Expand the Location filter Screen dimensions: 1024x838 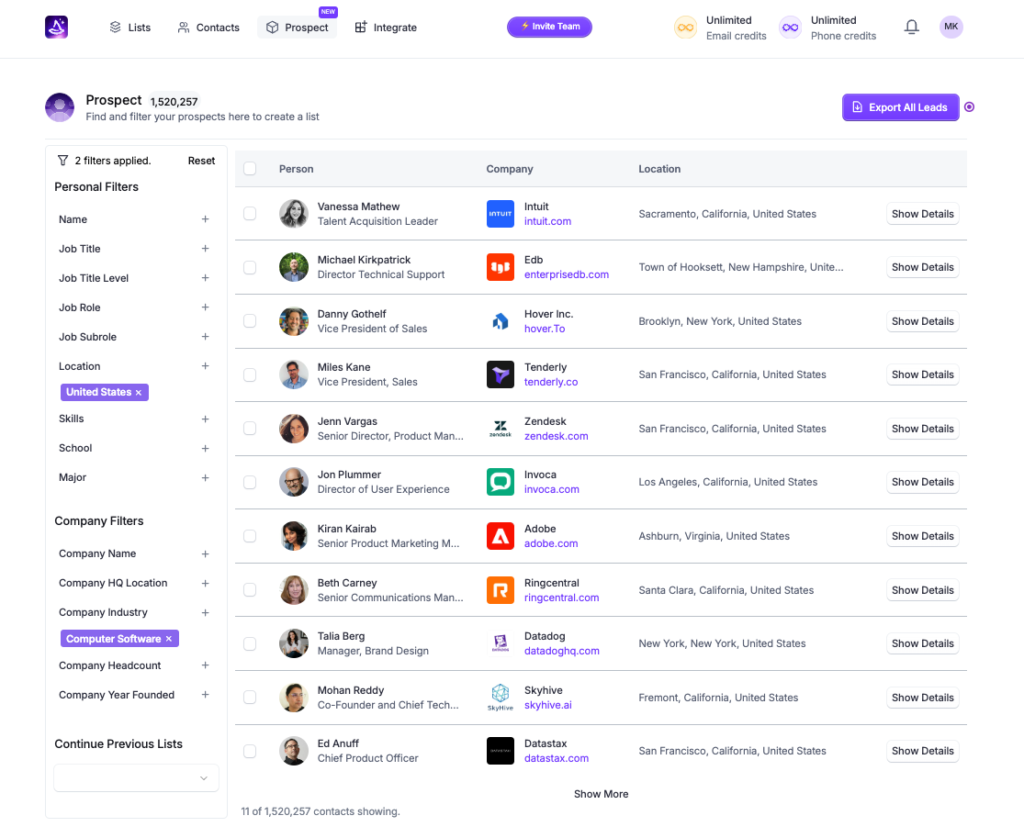205,366
